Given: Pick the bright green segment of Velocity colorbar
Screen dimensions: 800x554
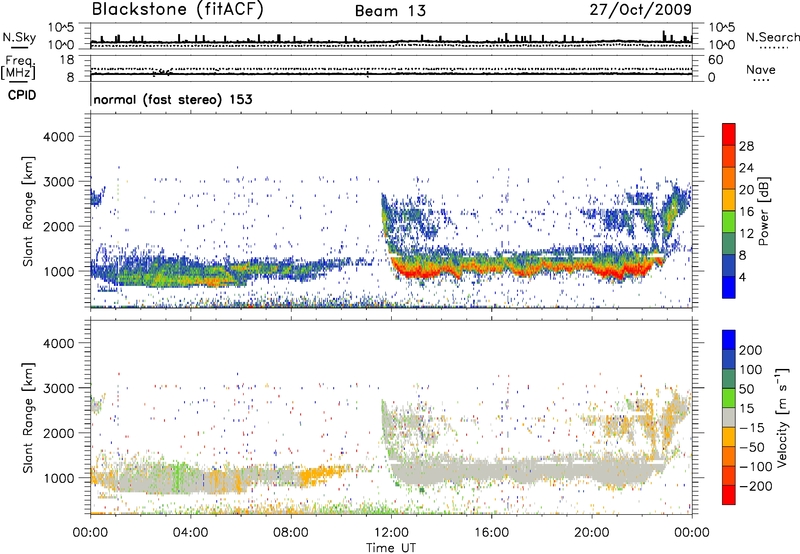Looking at the screenshot, I should (x=729, y=398).
